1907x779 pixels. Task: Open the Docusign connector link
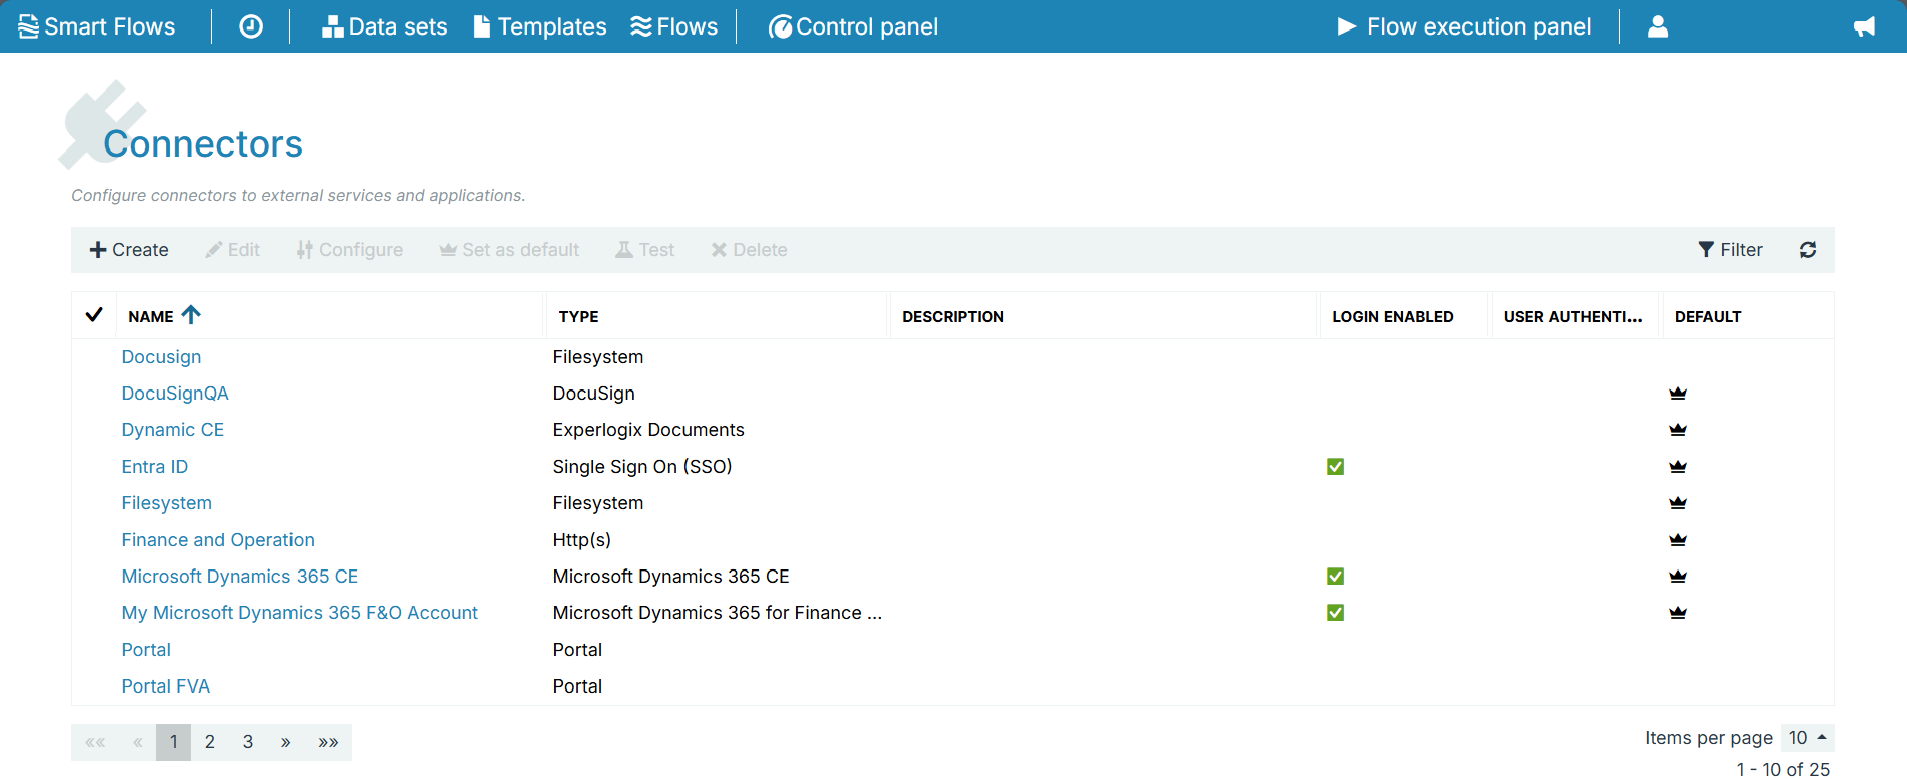point(161,357)
